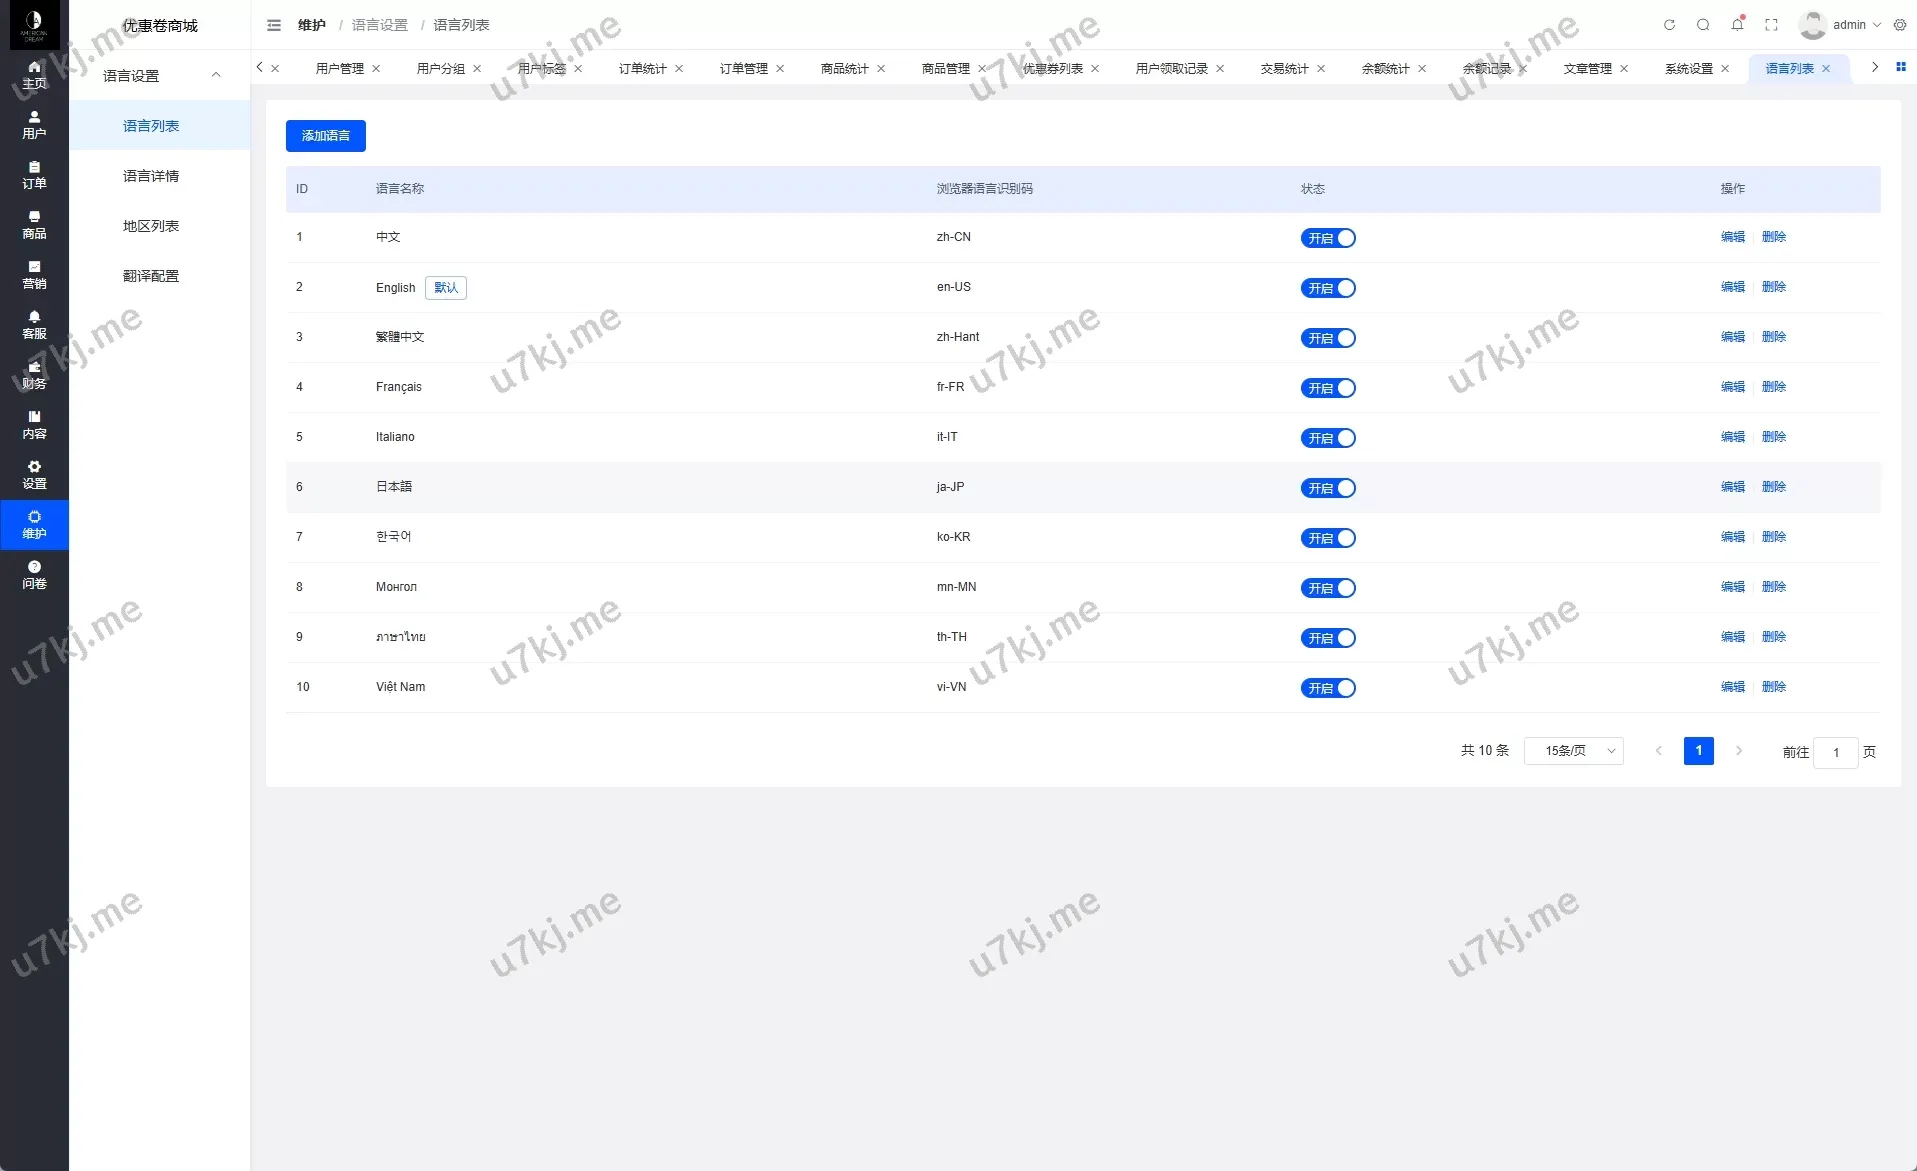The height and width of the screenshot is (1171, 1917).
Task: Select the 订单 sidebar icon
Action: point(34,174)
